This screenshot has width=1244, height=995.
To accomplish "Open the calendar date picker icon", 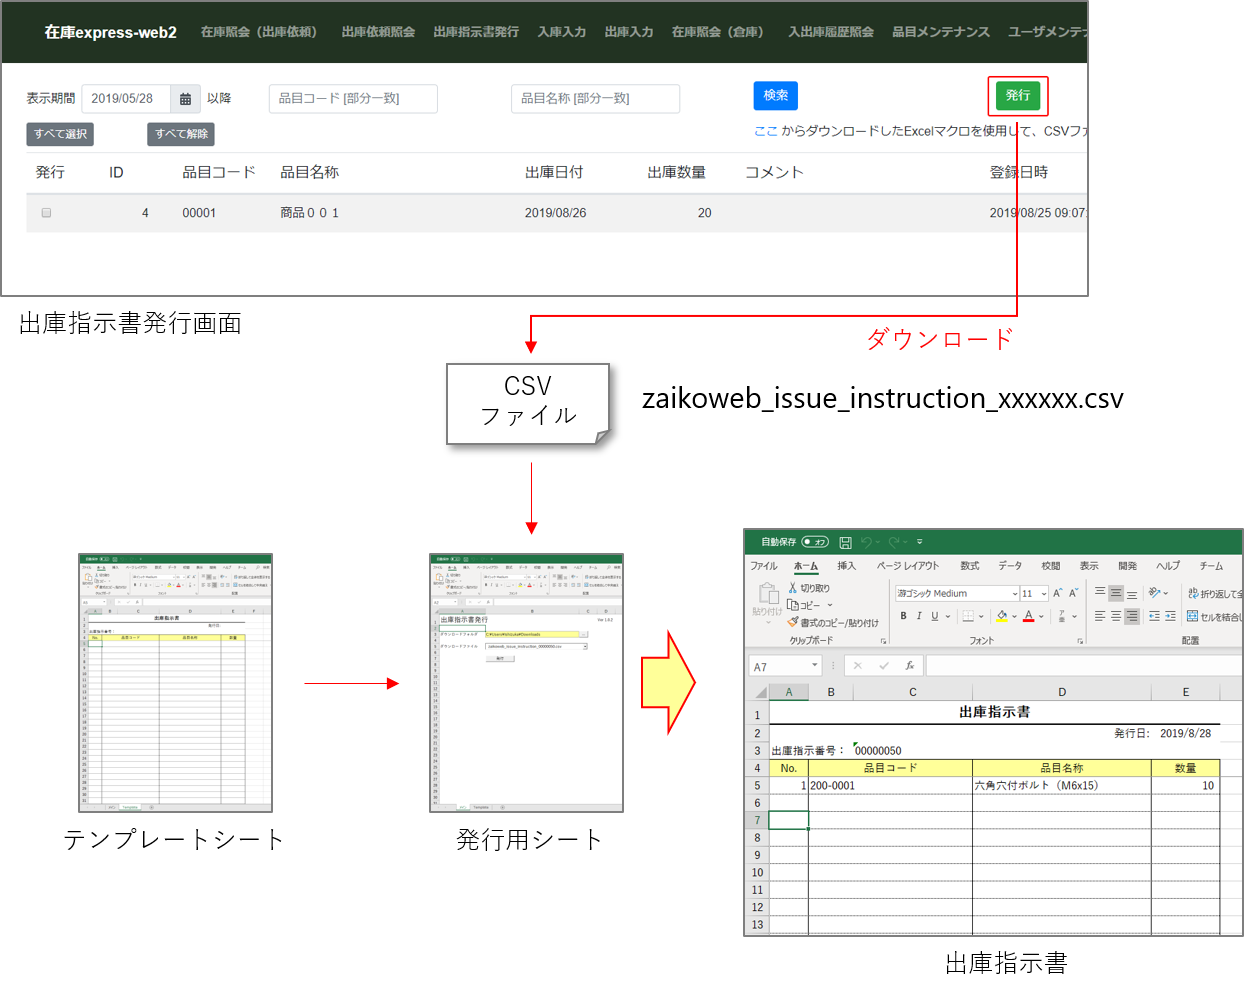I will pyautogui.click(x=185, y=99).
